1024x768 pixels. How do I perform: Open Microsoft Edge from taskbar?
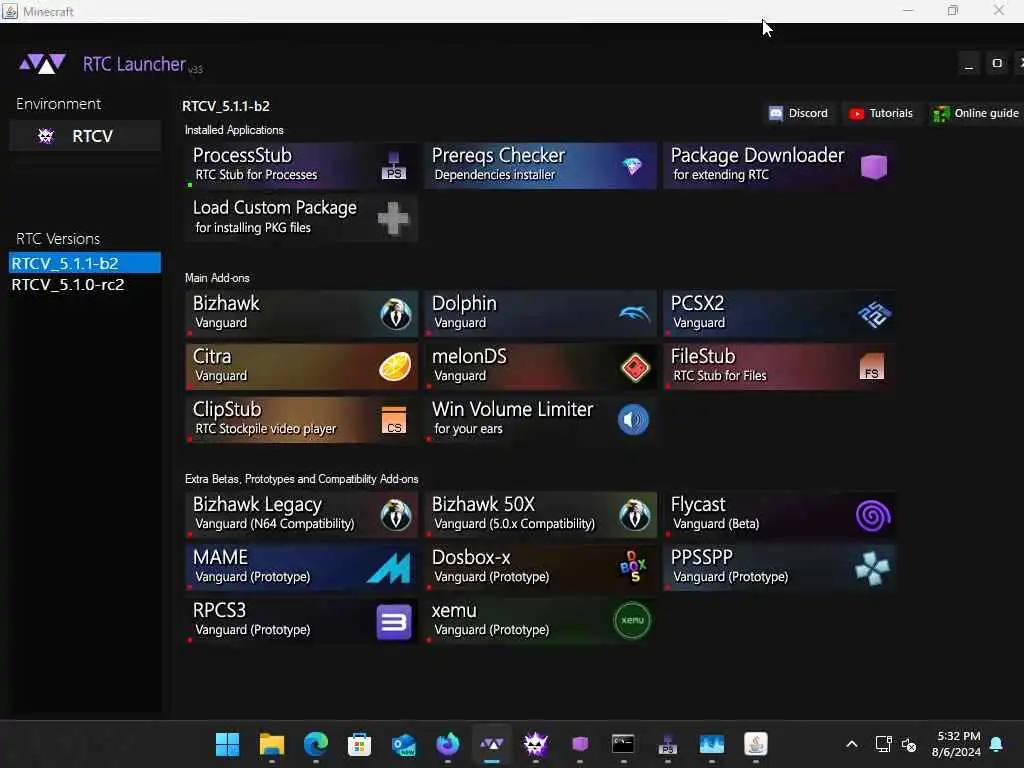tap(315, 744)
